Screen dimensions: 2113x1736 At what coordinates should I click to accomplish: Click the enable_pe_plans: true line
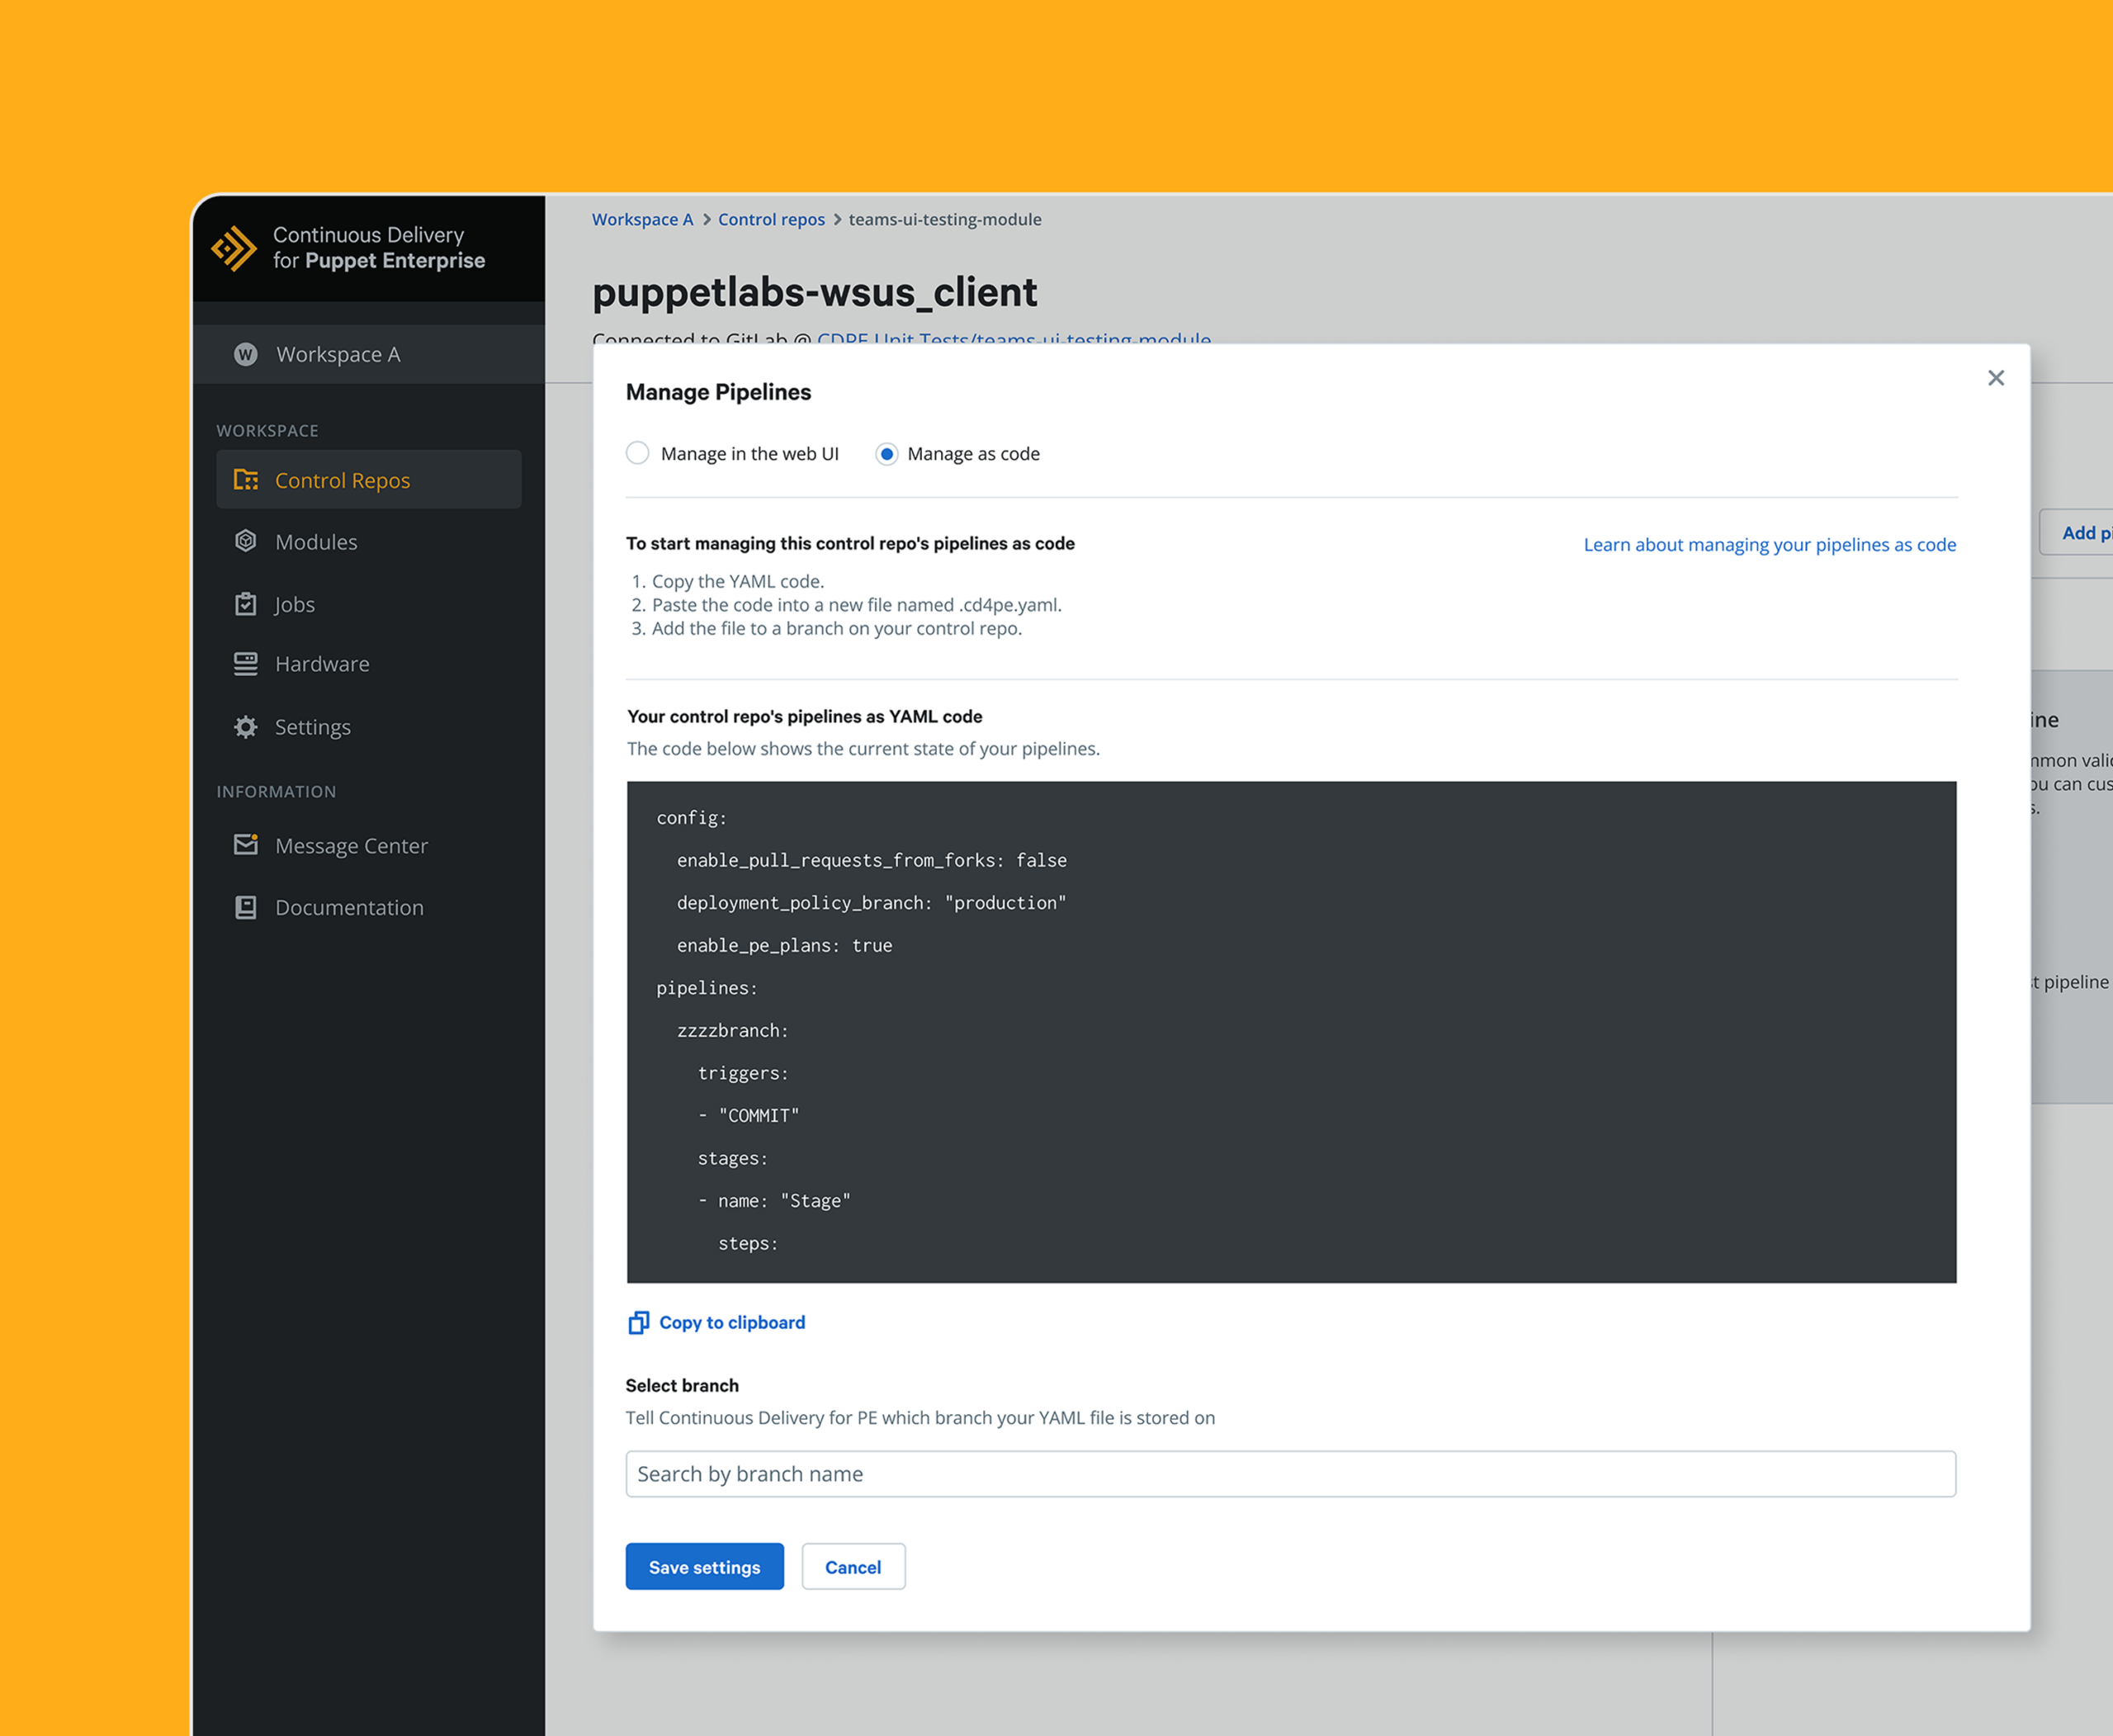click(x=784, y=945)
